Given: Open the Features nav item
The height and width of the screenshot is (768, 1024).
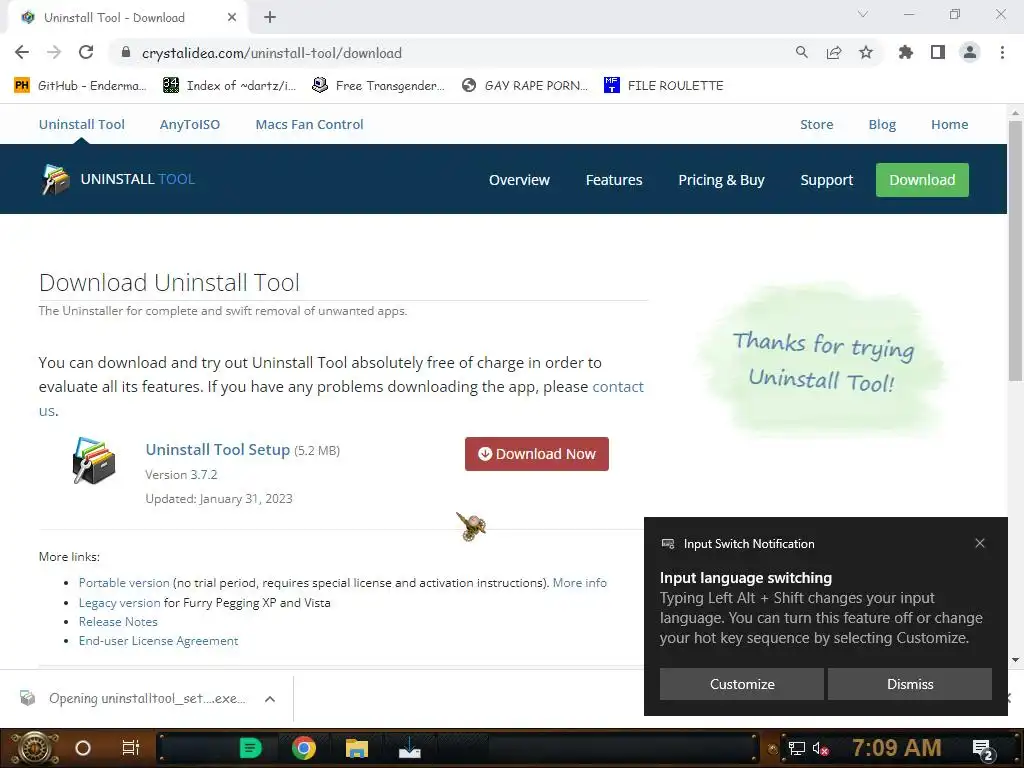Looking at the screenshot, I should (614, 180).
